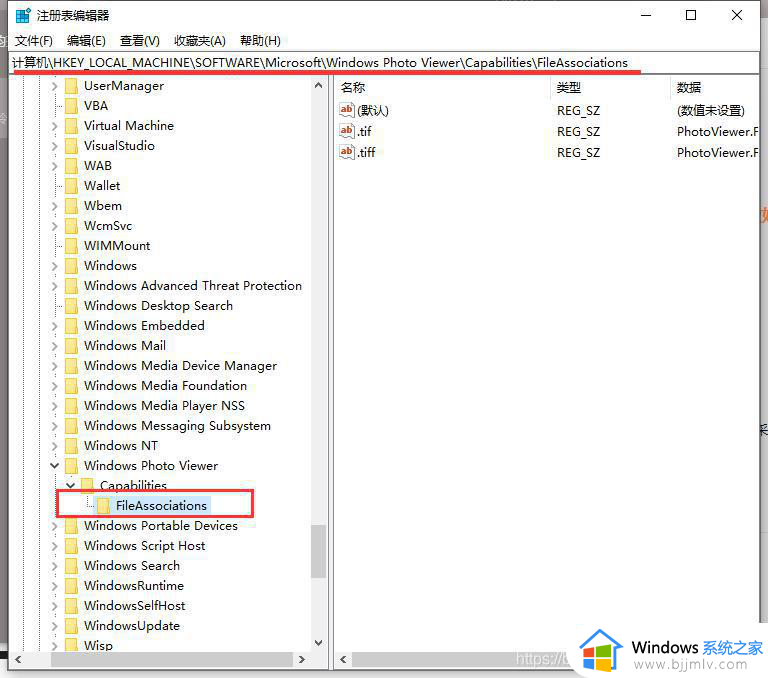Select Windows Advanced Threat Protection key

(193, 286)
